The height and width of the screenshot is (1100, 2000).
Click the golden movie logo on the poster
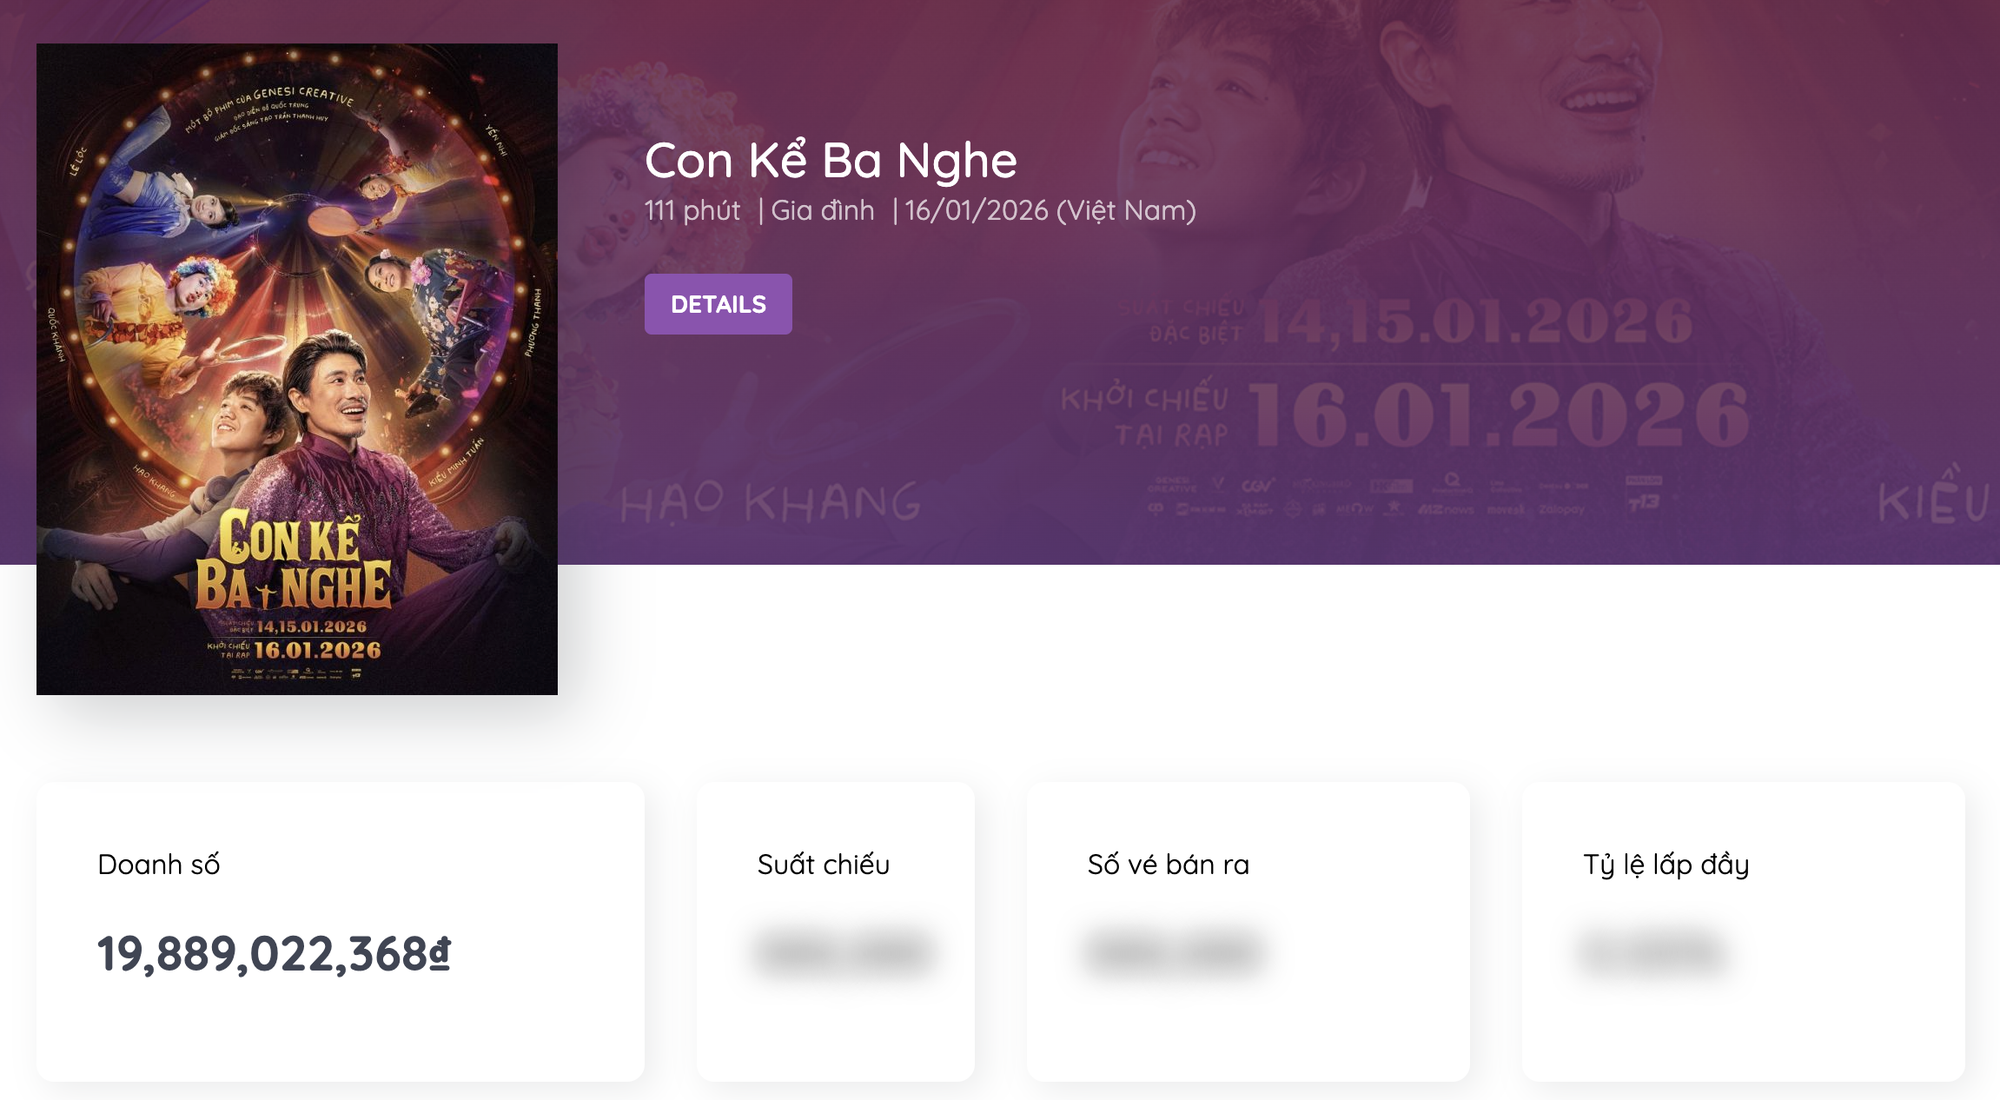point(292,562)
